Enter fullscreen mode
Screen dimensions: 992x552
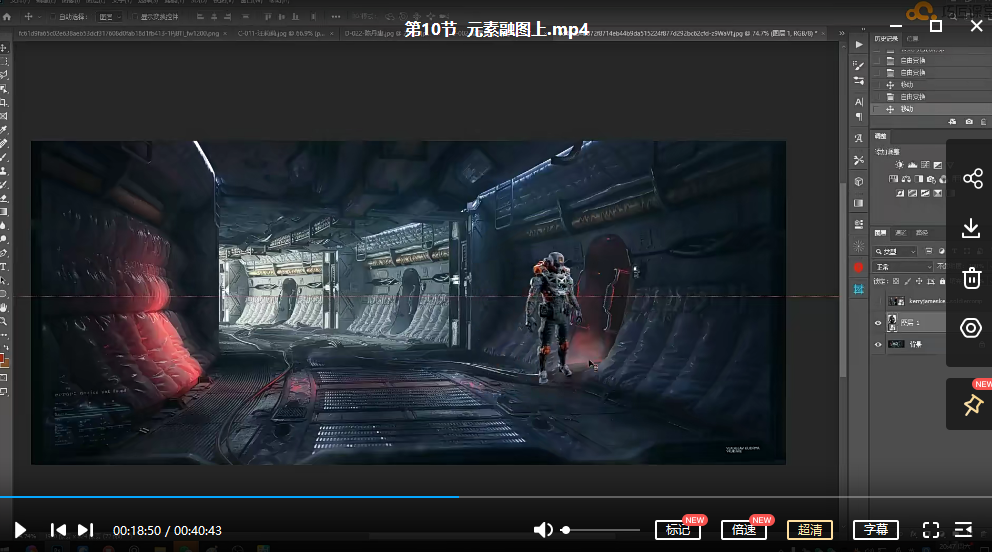[x=930, y=530]
